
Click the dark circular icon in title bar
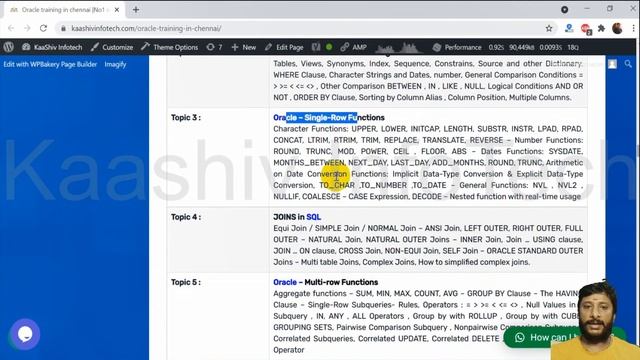564,9
